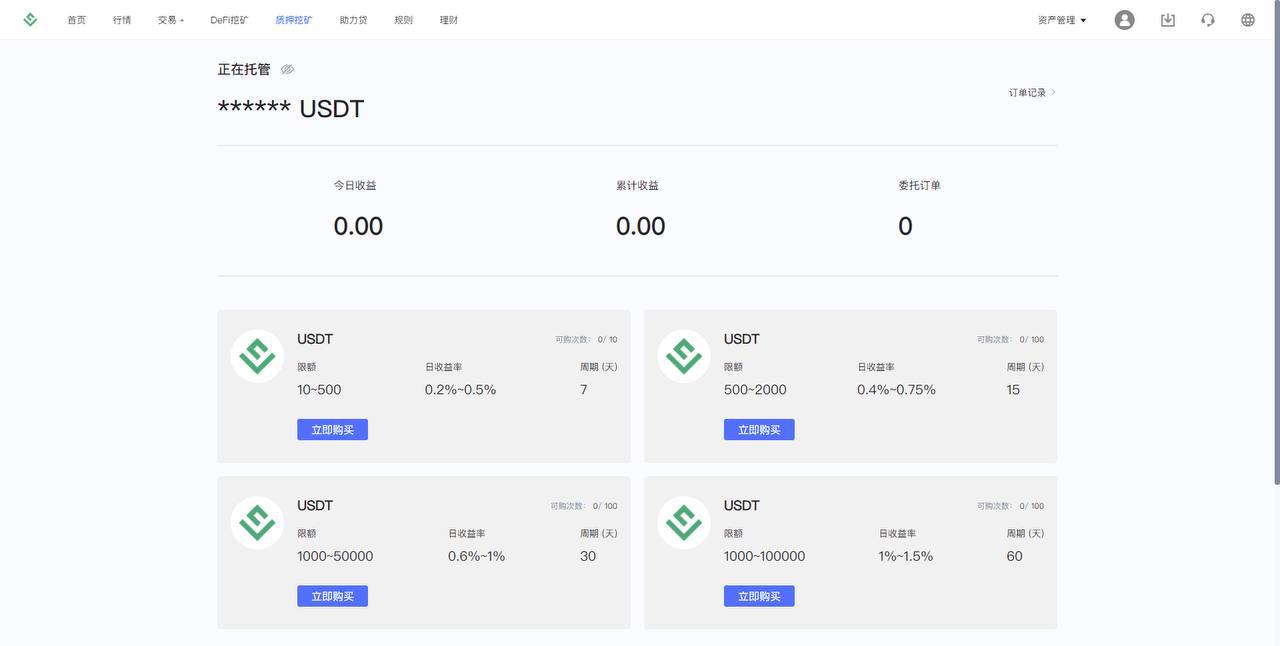Click 立即购买 for the 15-day plan
This screenshot has height=646, width=1280.
pos(759,430)
